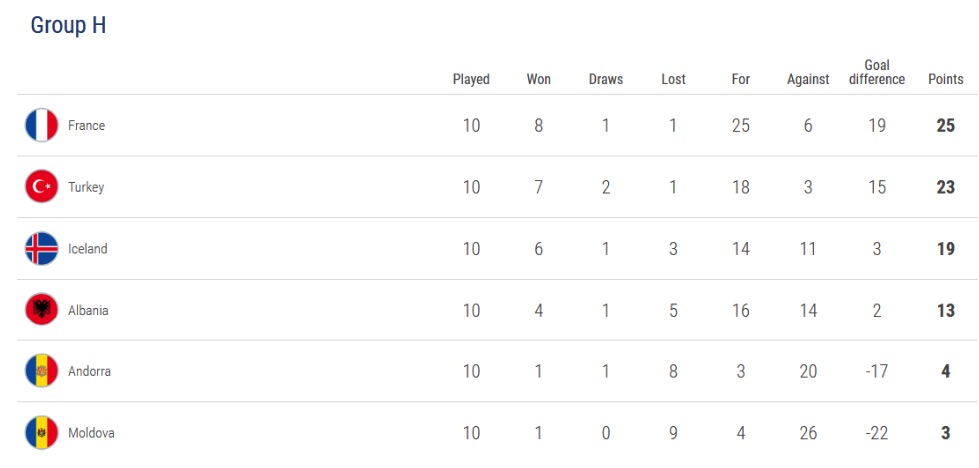The image size is (979, 468).
Task: Click the Albania flag icon
Action: (42, 310)
